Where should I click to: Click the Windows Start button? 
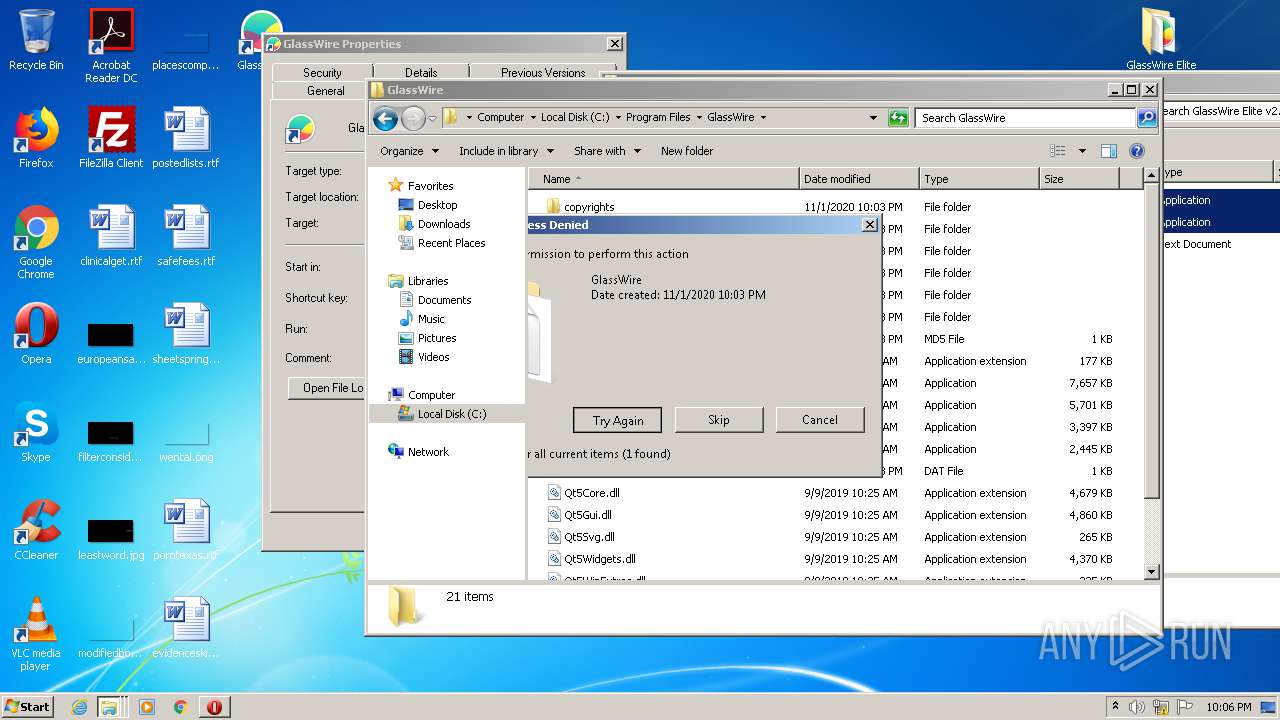[28, 707]
